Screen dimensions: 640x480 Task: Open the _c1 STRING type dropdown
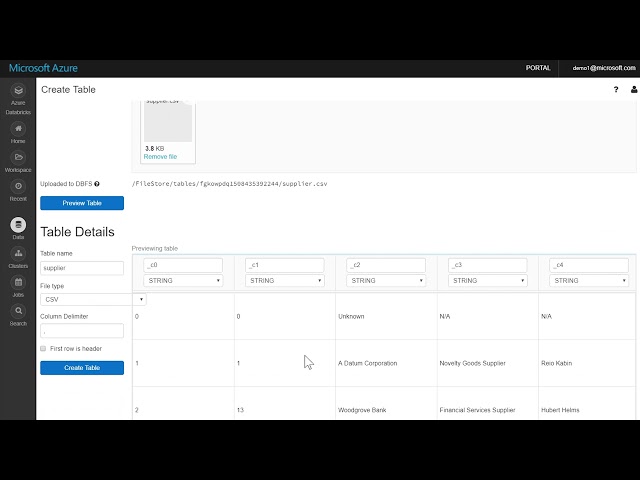(284, 281)
